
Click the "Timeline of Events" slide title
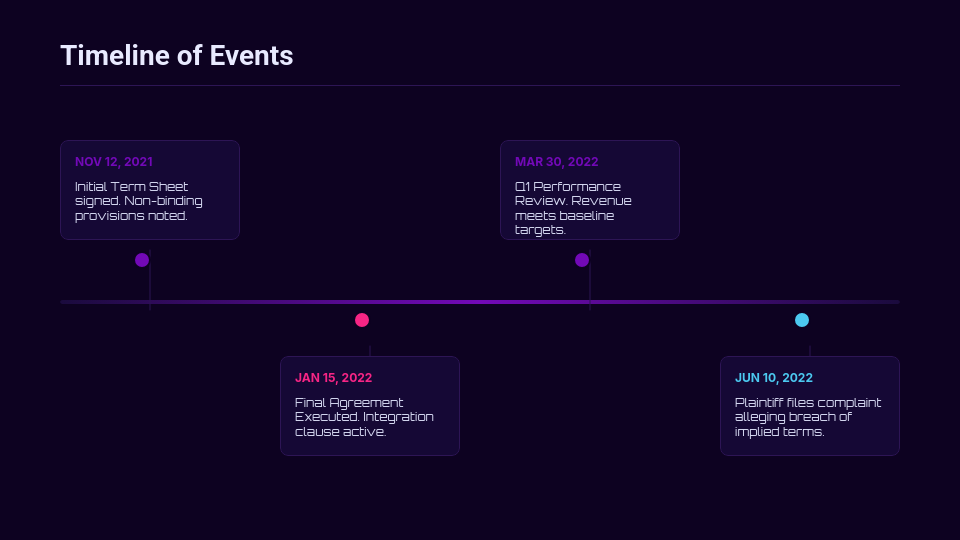coord(177,56)
